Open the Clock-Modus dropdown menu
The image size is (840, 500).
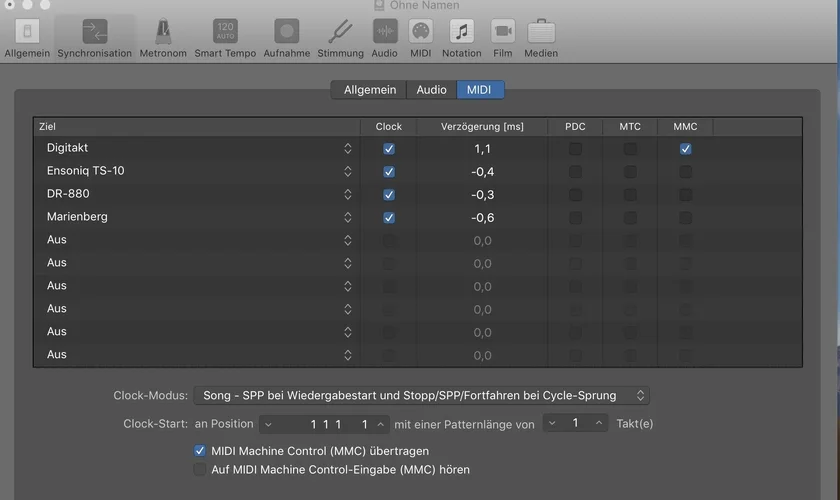pyautogui.click(x=421, y=396)
